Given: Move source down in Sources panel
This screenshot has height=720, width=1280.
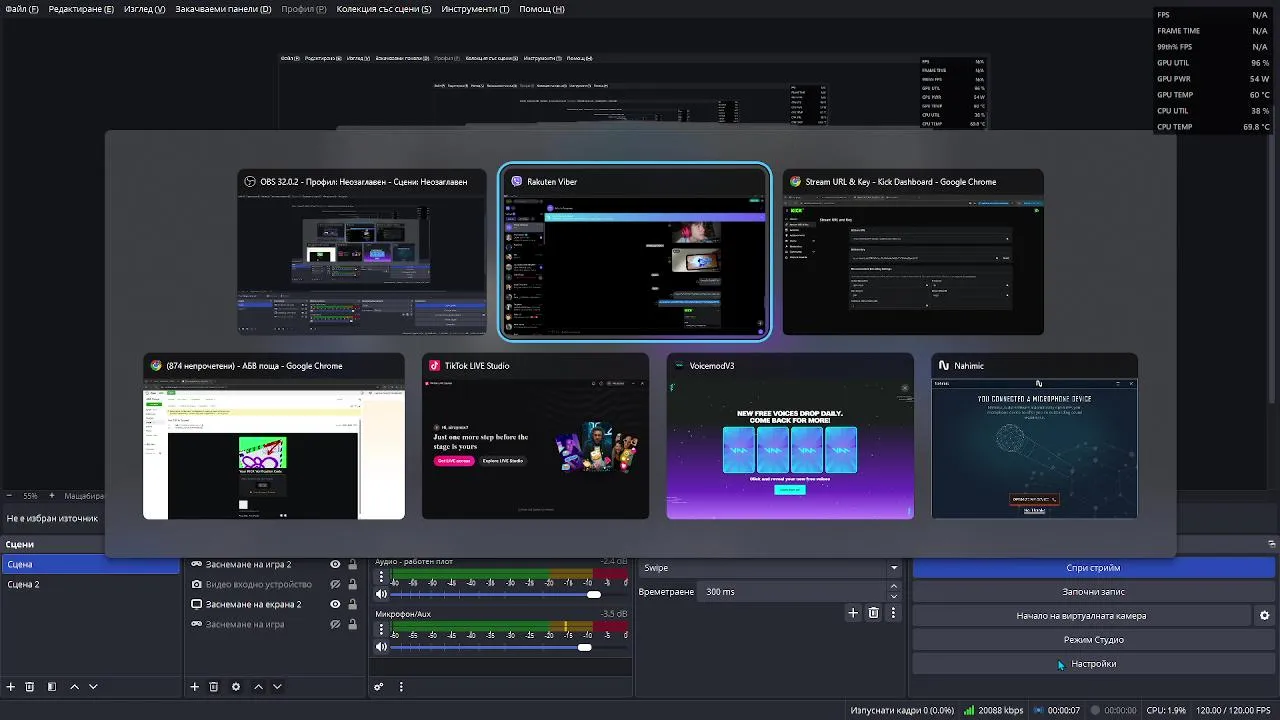Looking at the screenshot, I should pyautogui.click(x=277, y=687).
